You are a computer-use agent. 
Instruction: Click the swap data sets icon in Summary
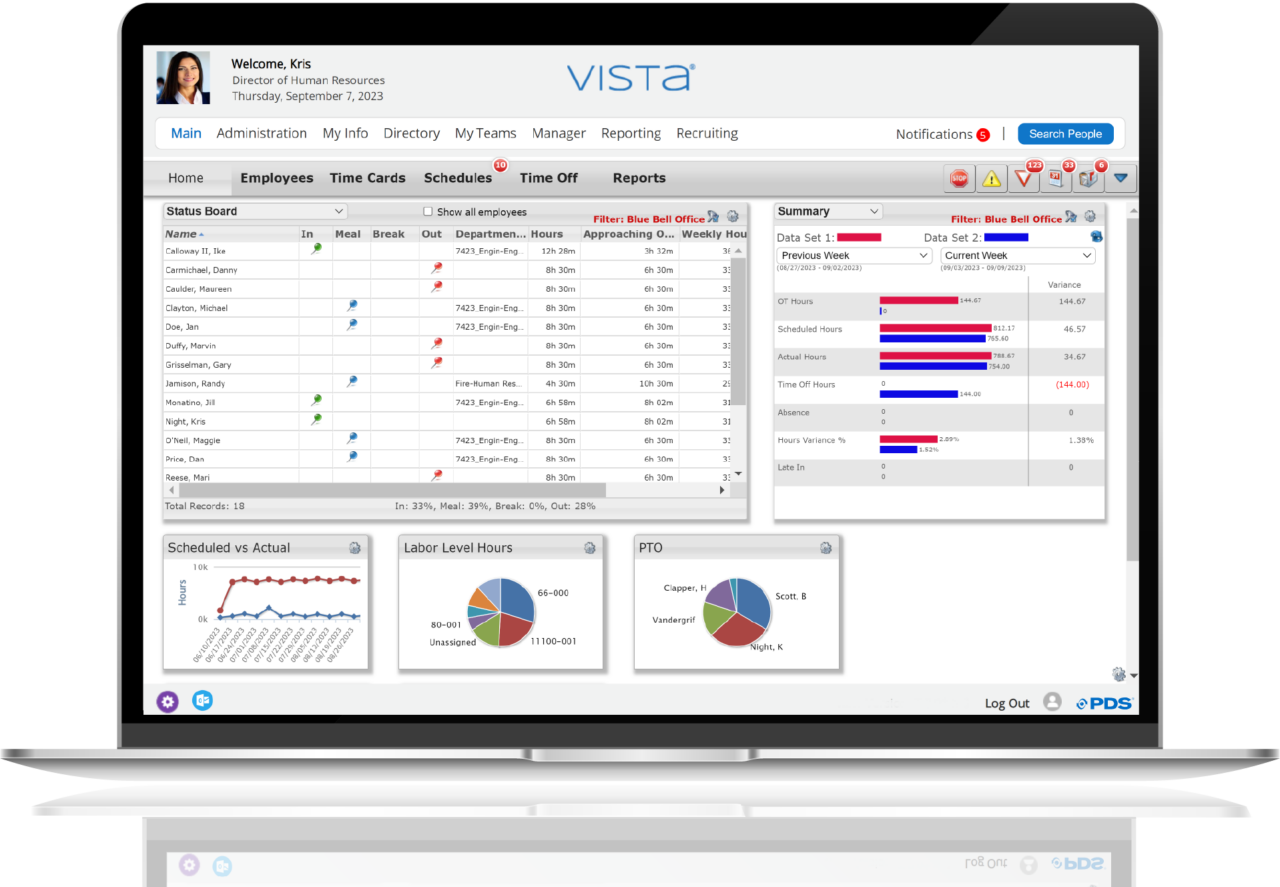tap(1096, 237)
